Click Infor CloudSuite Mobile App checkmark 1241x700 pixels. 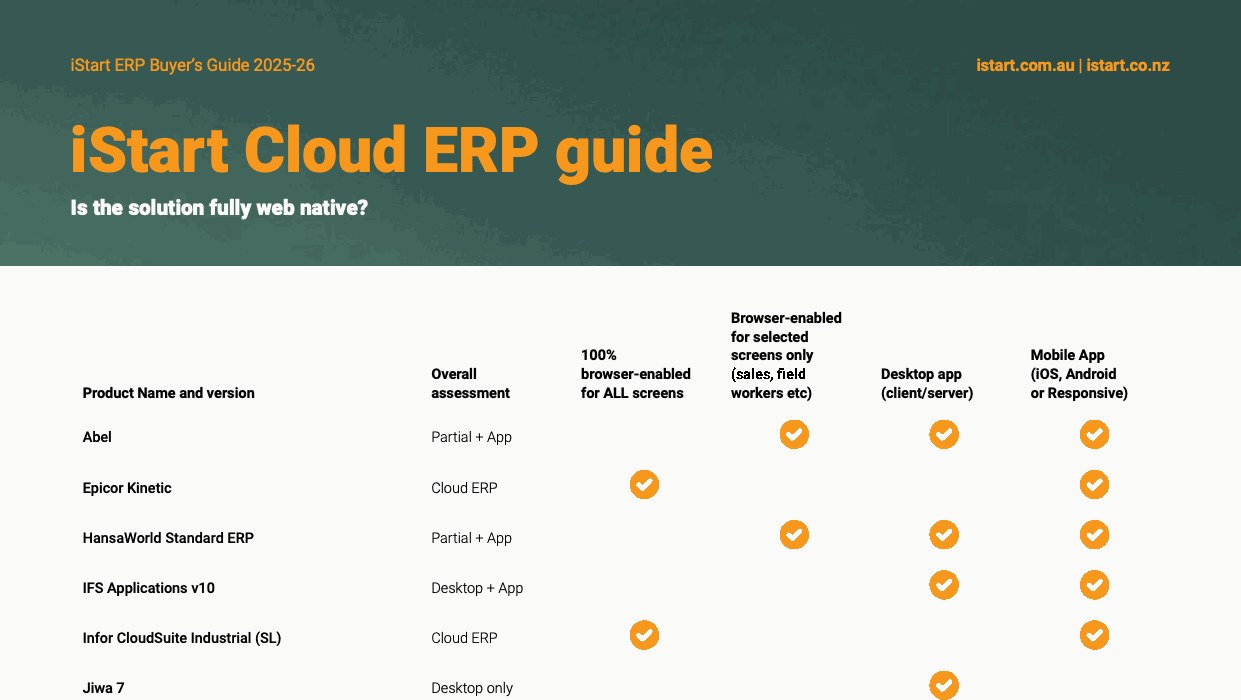tap(1094, 635)
